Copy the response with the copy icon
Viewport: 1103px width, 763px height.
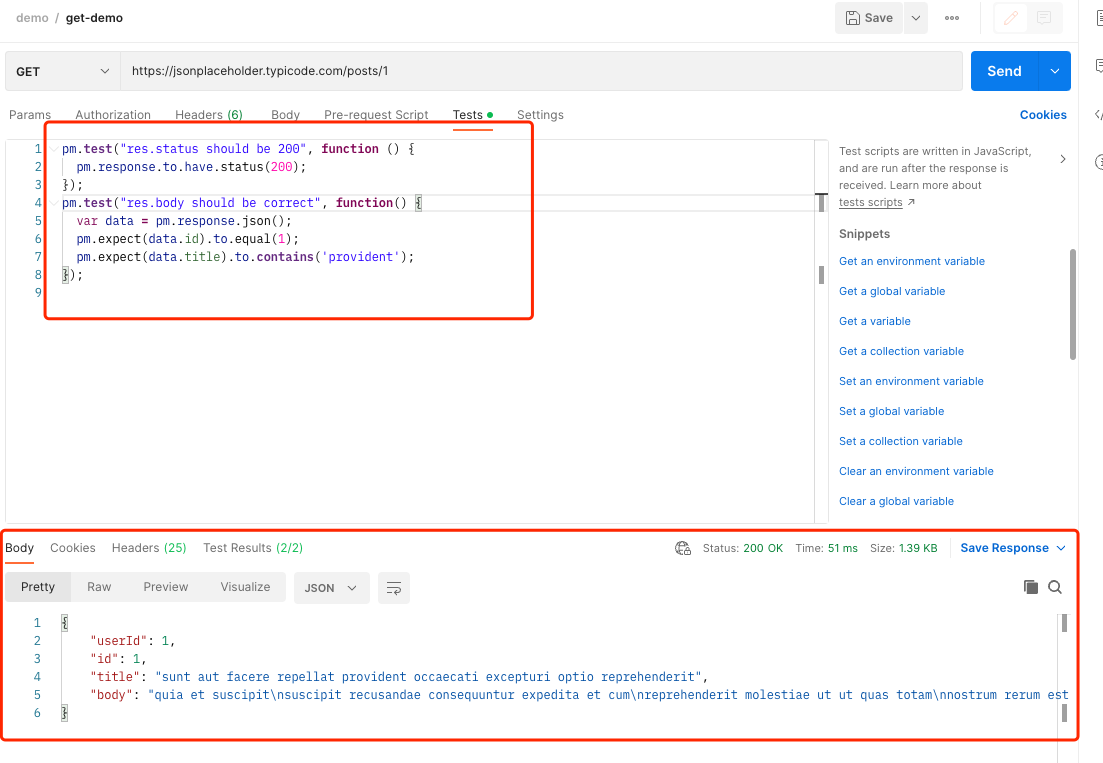tap(1031, 587)
